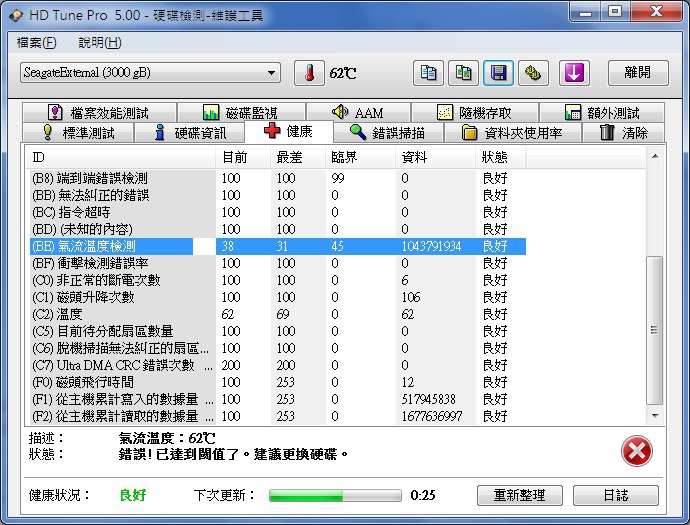This screenshot has height=525, width=690.
Task: Click the 目前 column header
Action: tap(243, 157)
